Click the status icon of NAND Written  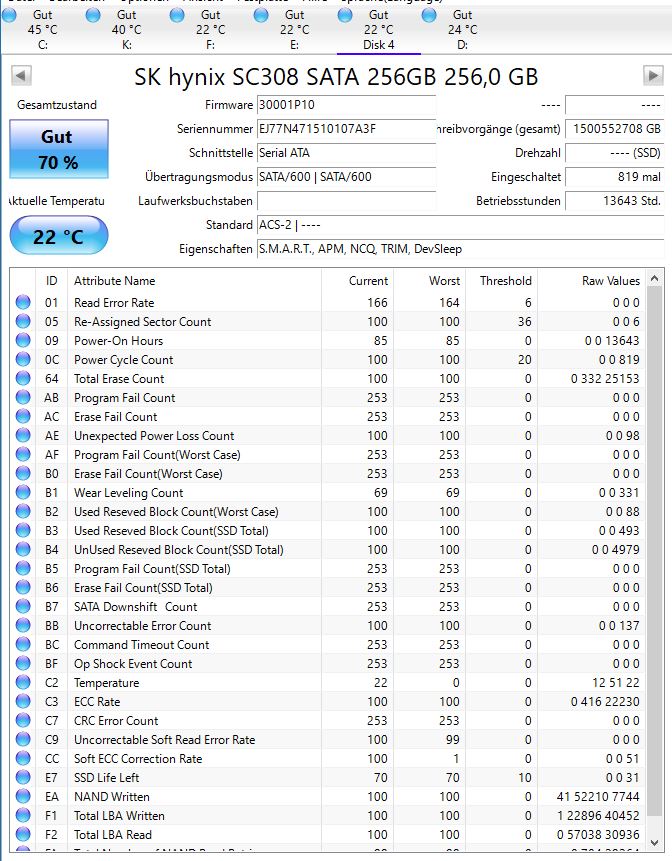click(x=23, y=796)
